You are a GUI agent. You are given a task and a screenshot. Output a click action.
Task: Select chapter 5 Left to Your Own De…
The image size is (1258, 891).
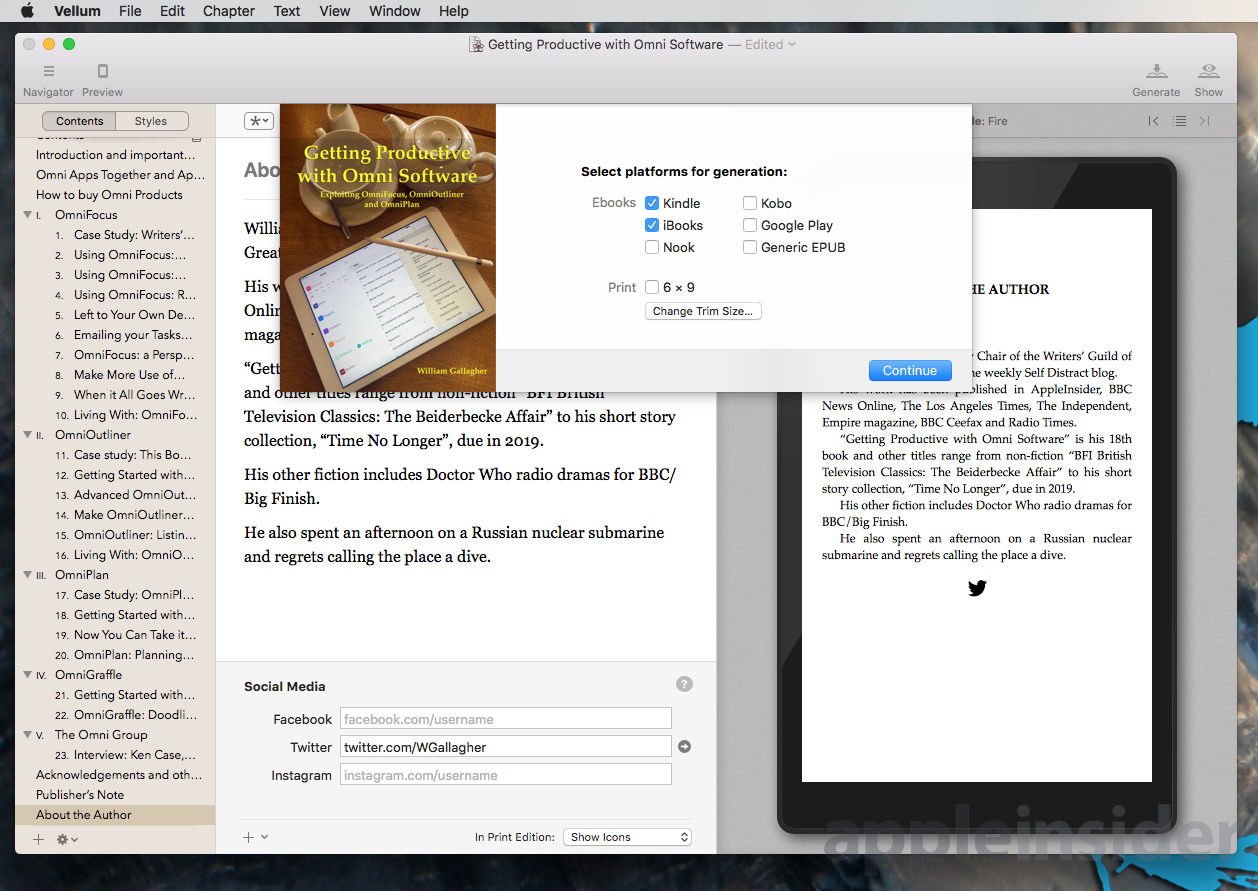(115, 315)
